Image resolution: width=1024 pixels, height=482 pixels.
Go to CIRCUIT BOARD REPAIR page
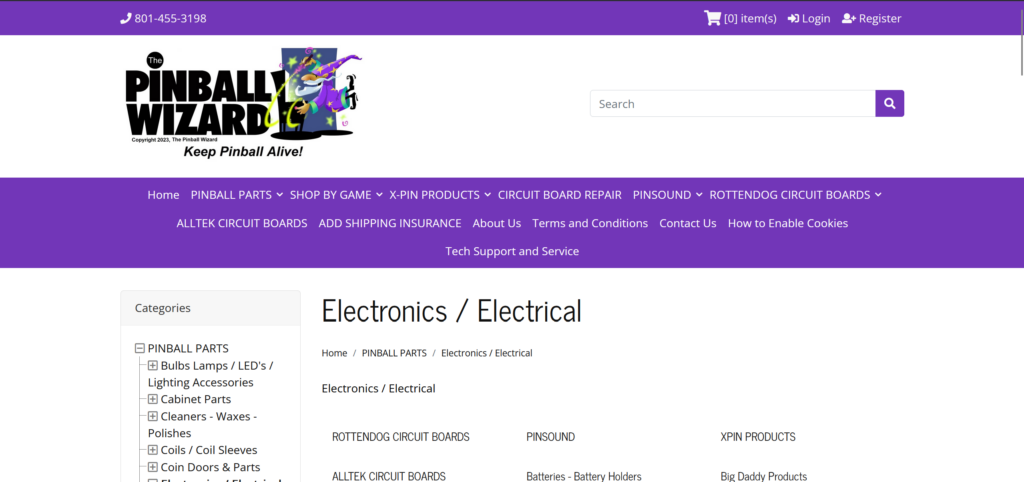tap(559, 195)
